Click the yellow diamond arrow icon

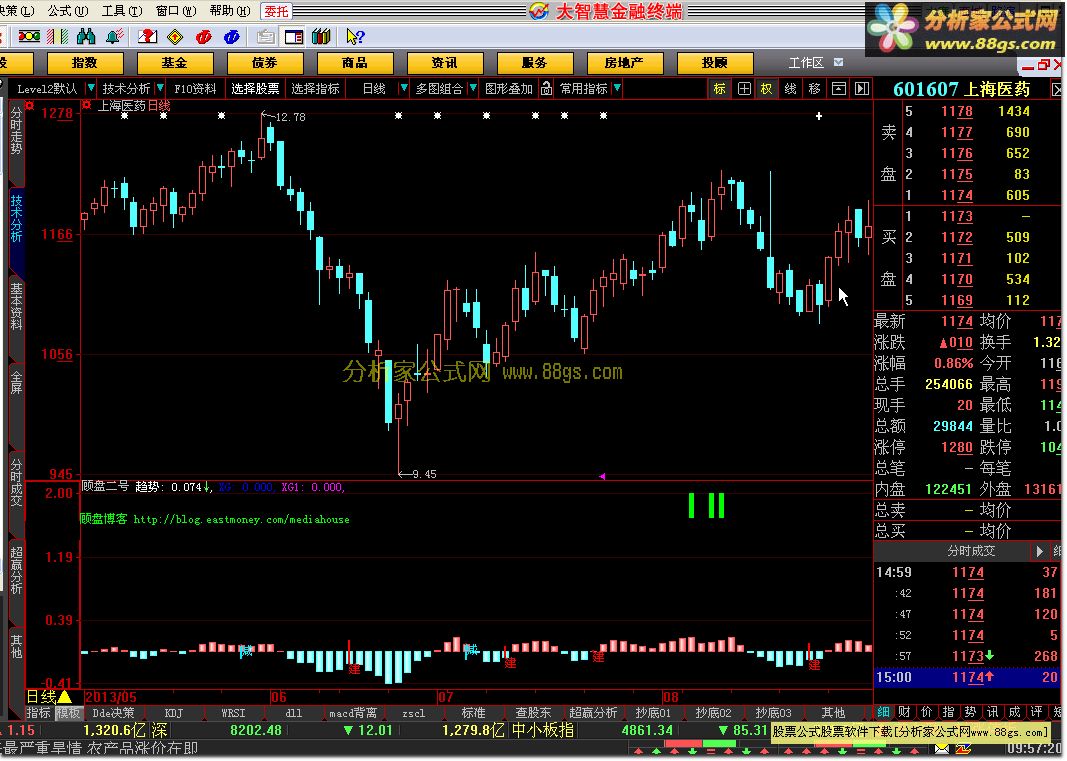[175, 37]
